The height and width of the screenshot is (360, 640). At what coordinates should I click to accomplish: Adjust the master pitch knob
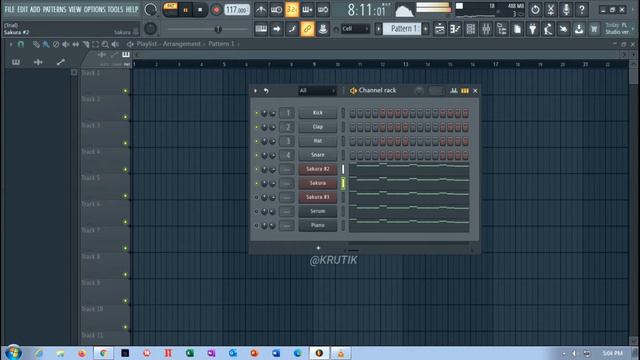click(x=150, y=29)
